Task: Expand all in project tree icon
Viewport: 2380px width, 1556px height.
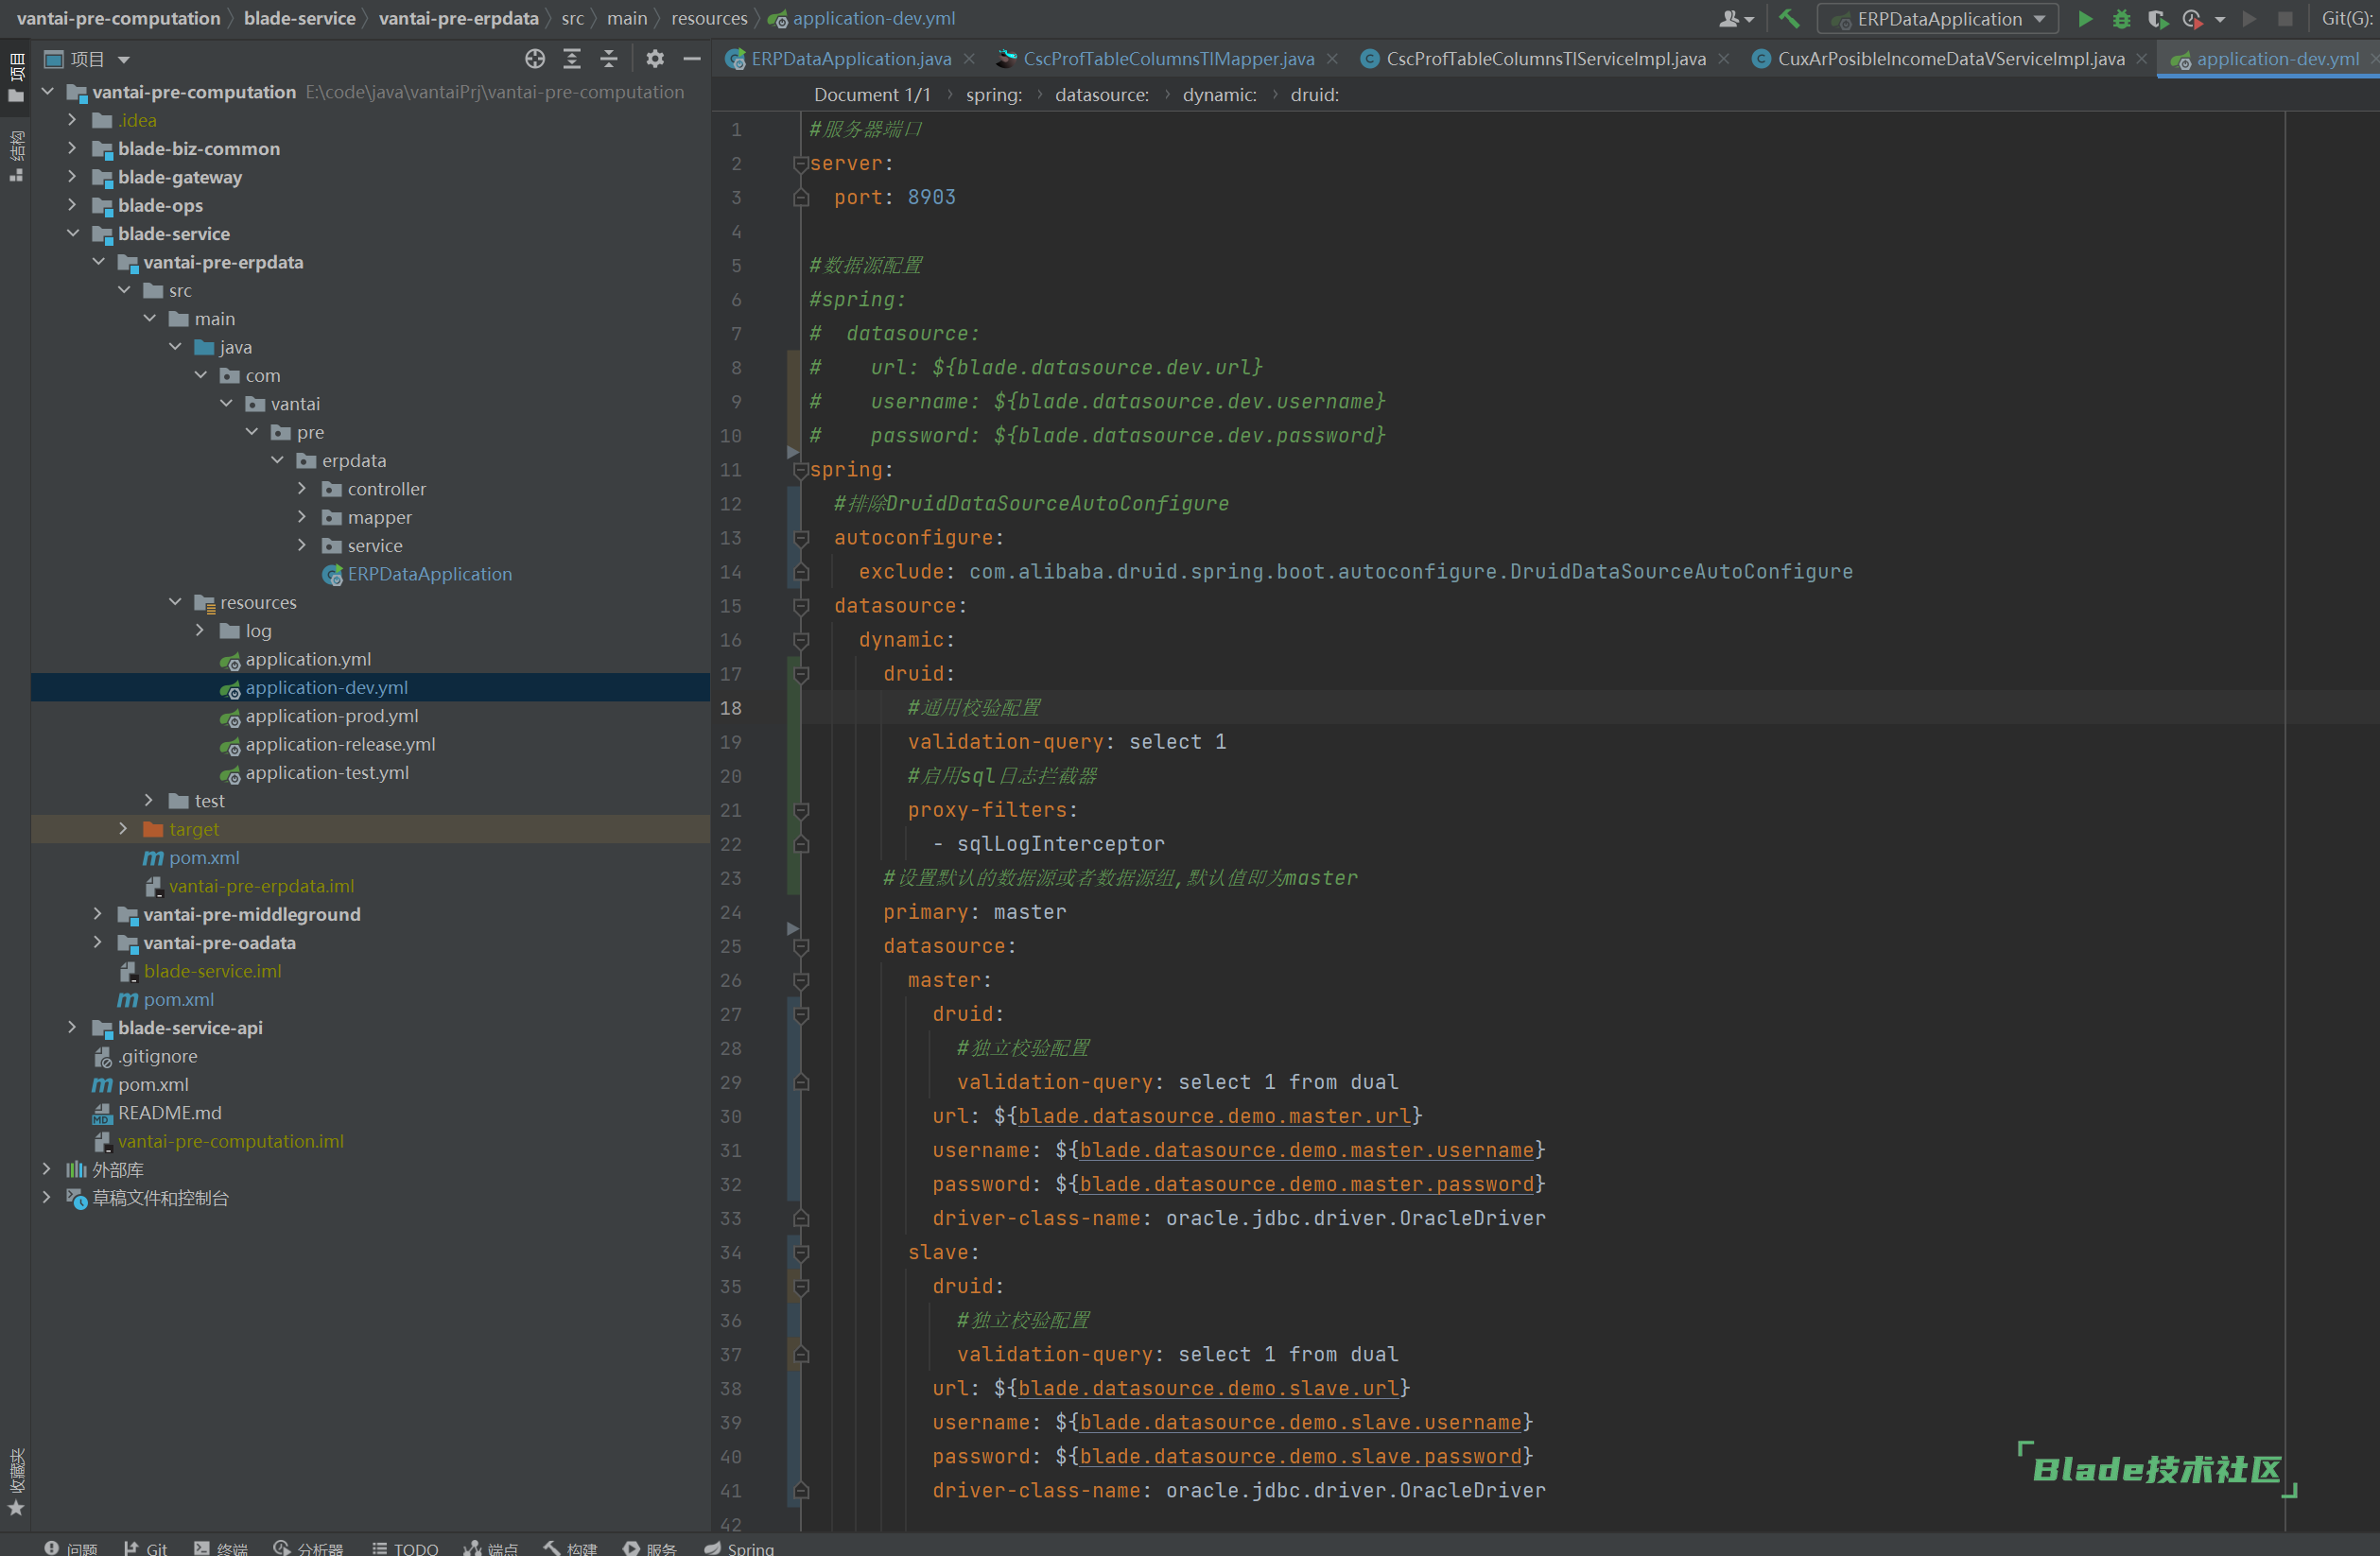Action: tap(572, 59)
